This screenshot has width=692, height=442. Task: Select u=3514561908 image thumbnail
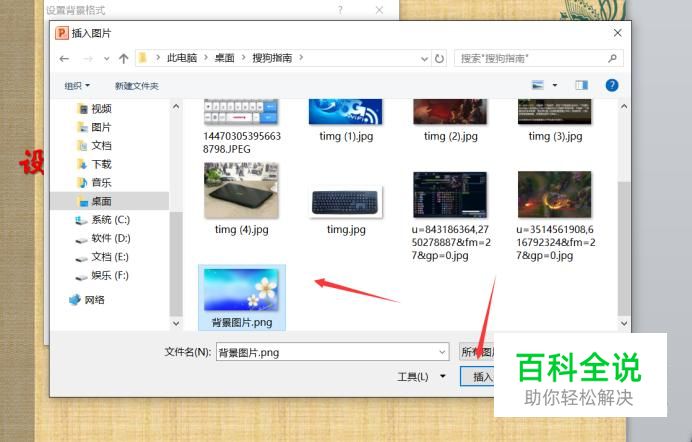click(x=555, y=195)
